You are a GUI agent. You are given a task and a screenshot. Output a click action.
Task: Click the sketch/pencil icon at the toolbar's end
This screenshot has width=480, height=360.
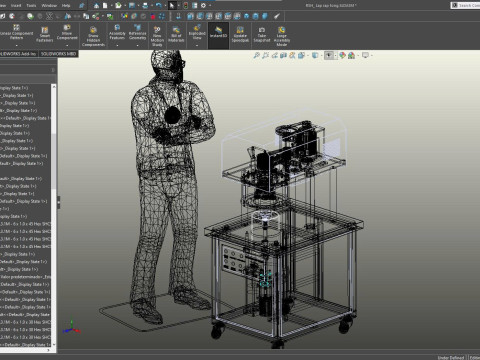point(277,16)
